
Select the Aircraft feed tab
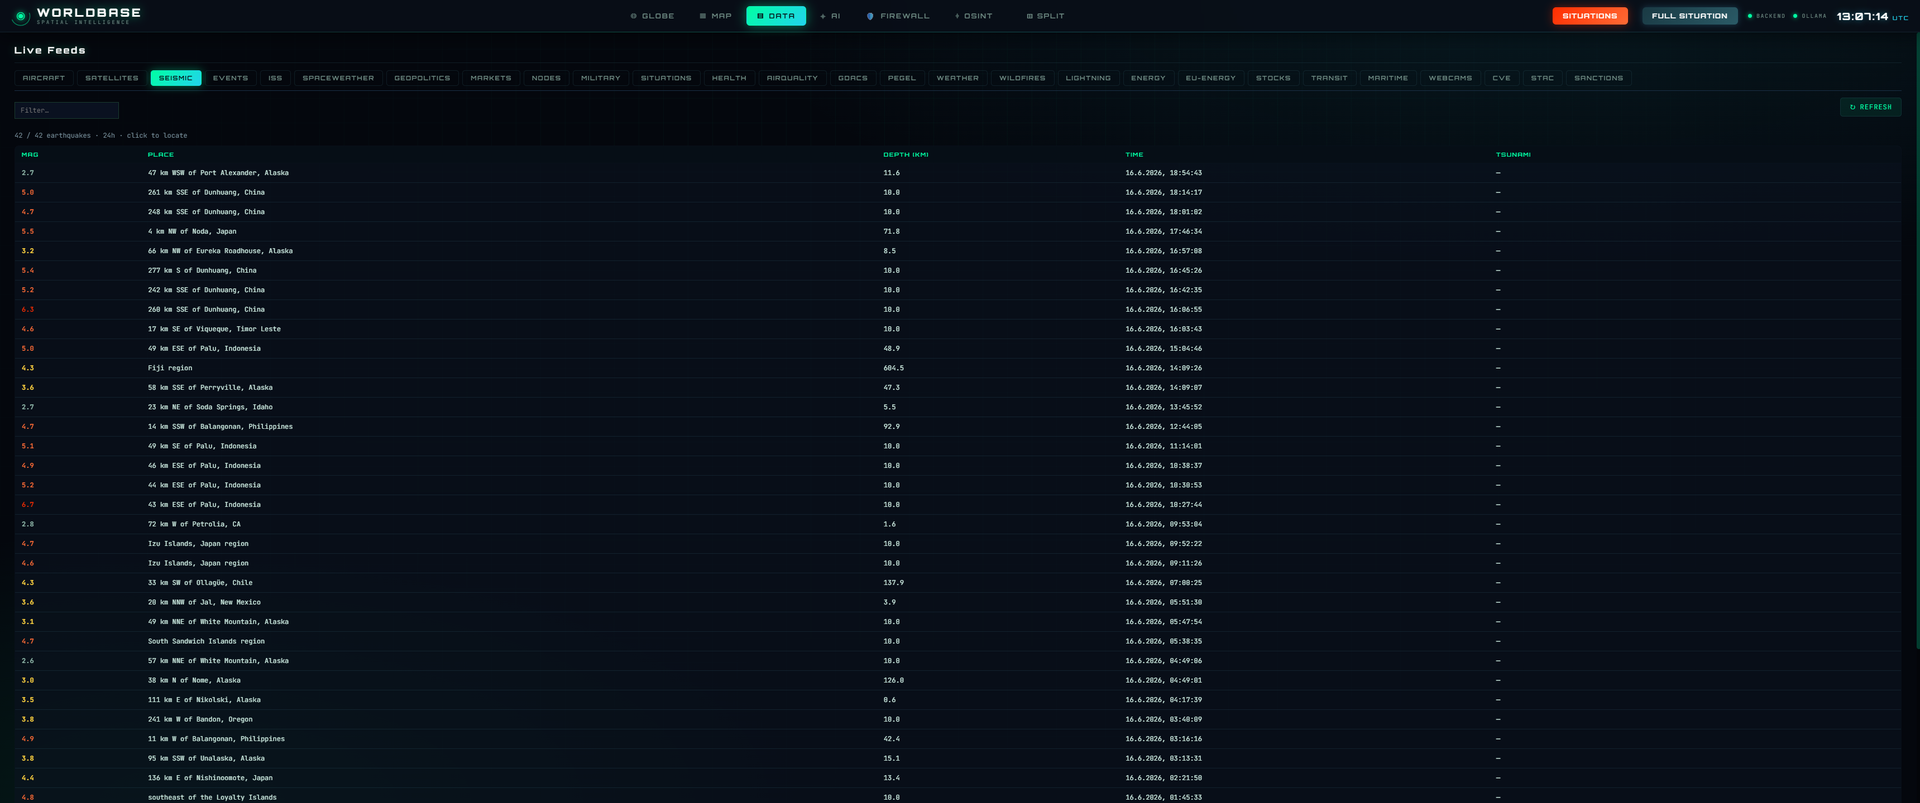point(44,78)
